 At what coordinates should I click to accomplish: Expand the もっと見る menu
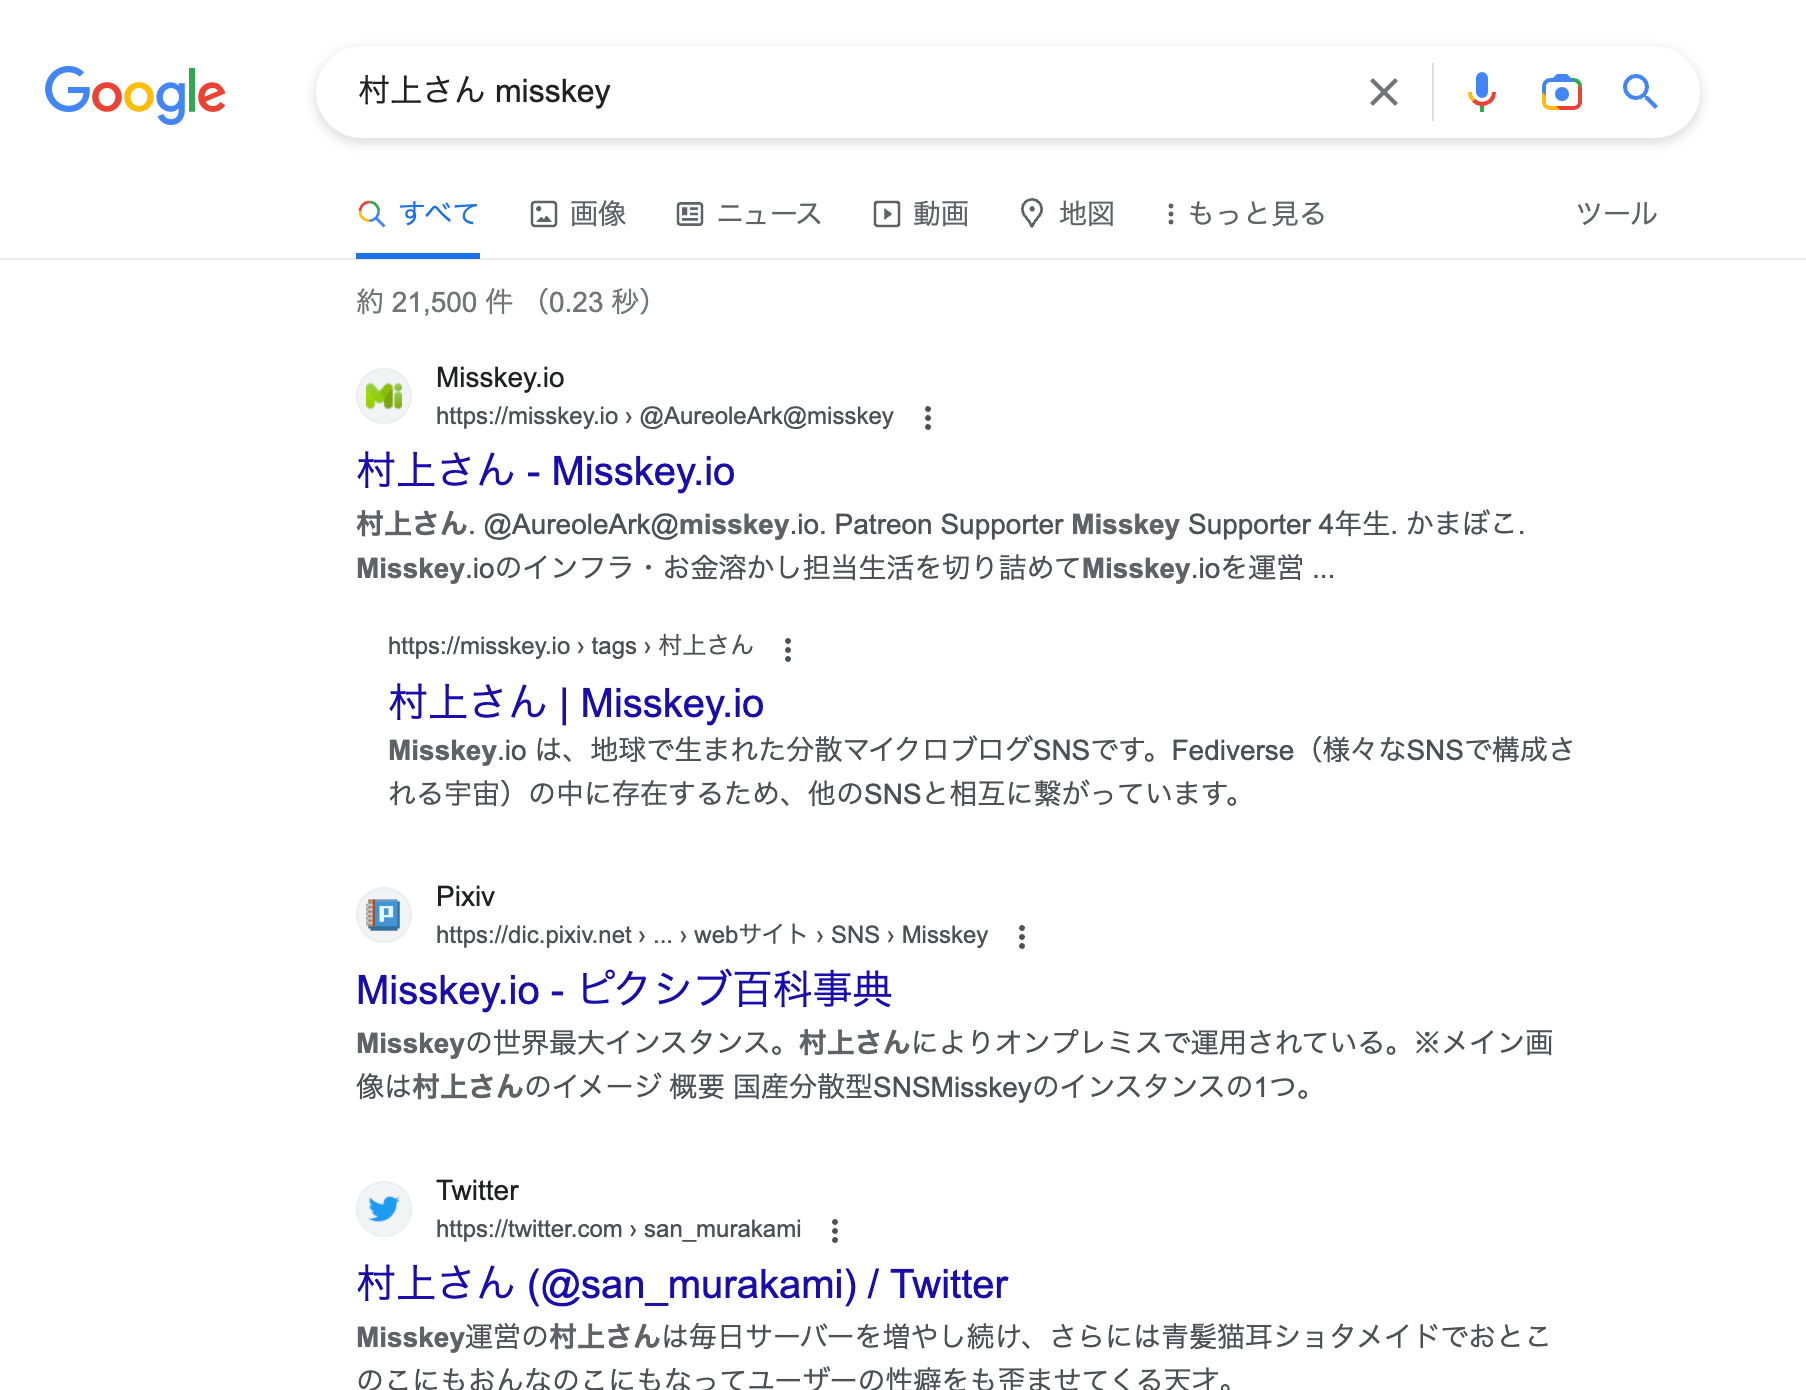(1245, 214)
